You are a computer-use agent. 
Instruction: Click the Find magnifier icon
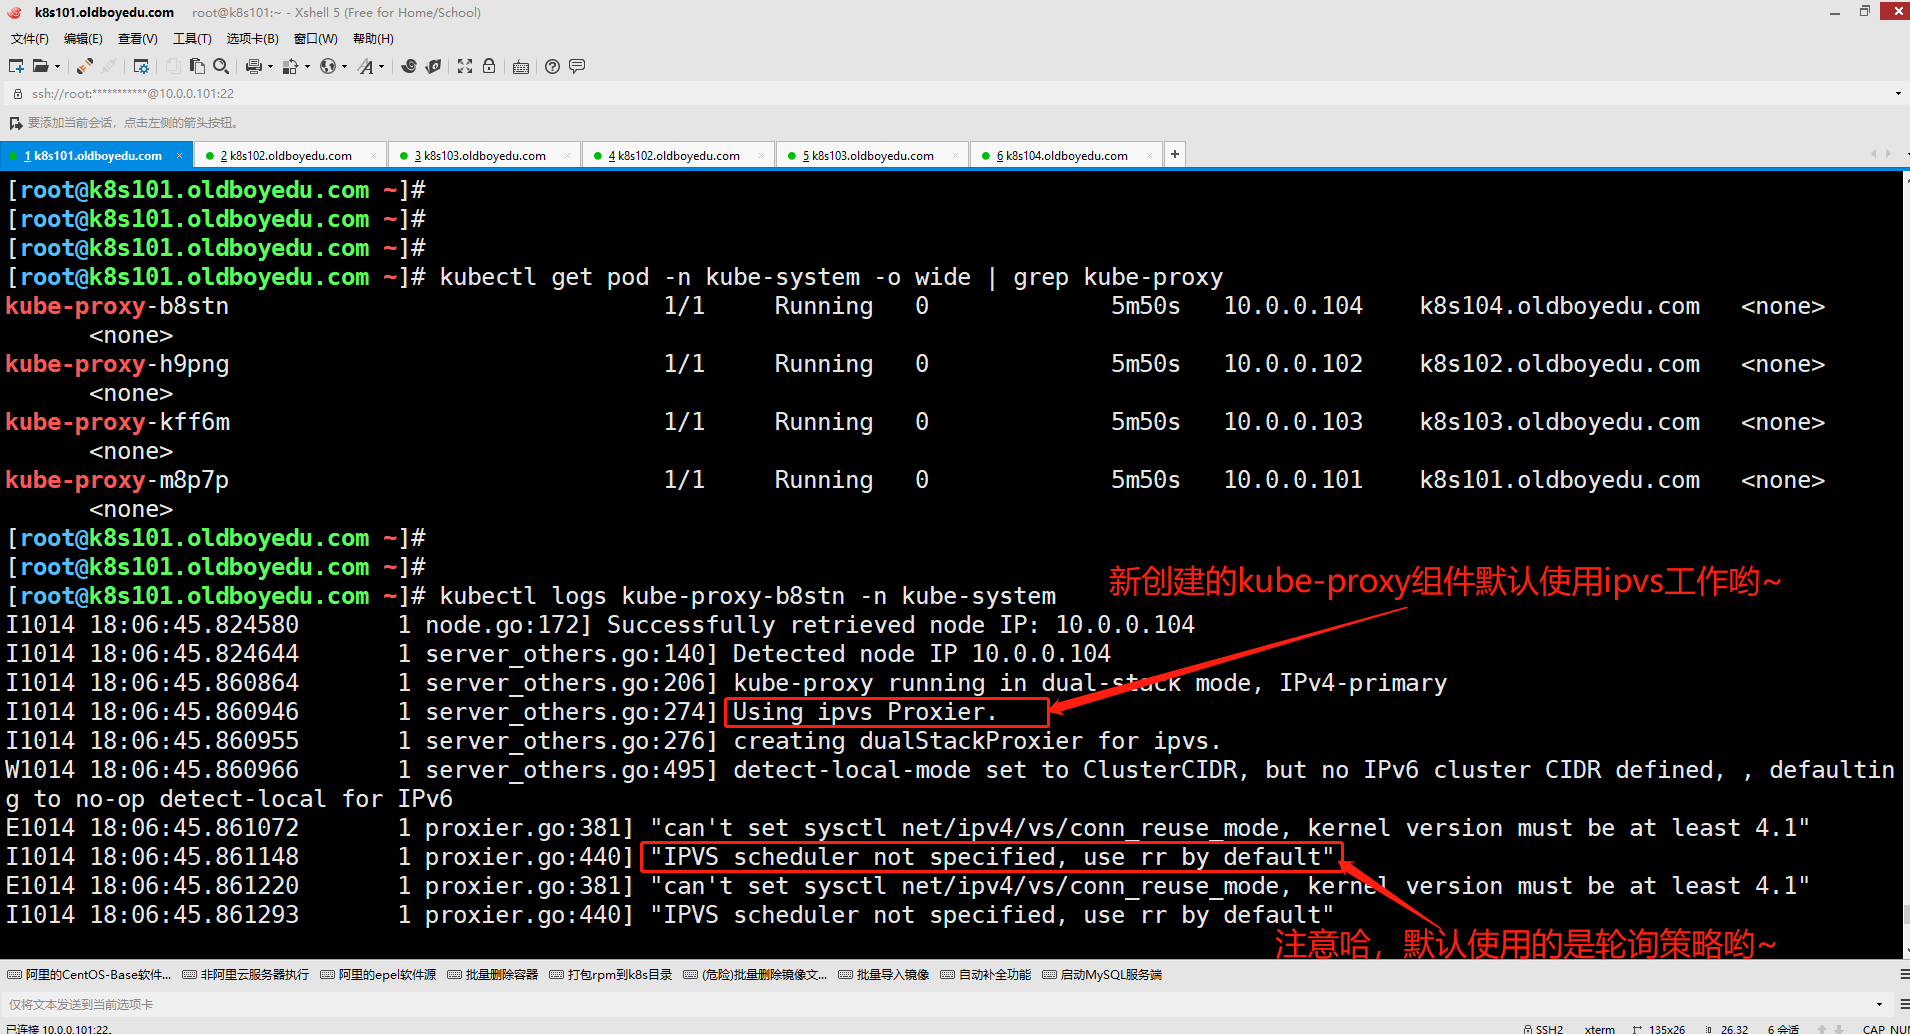pyautogui.click(x=221, y=66)
